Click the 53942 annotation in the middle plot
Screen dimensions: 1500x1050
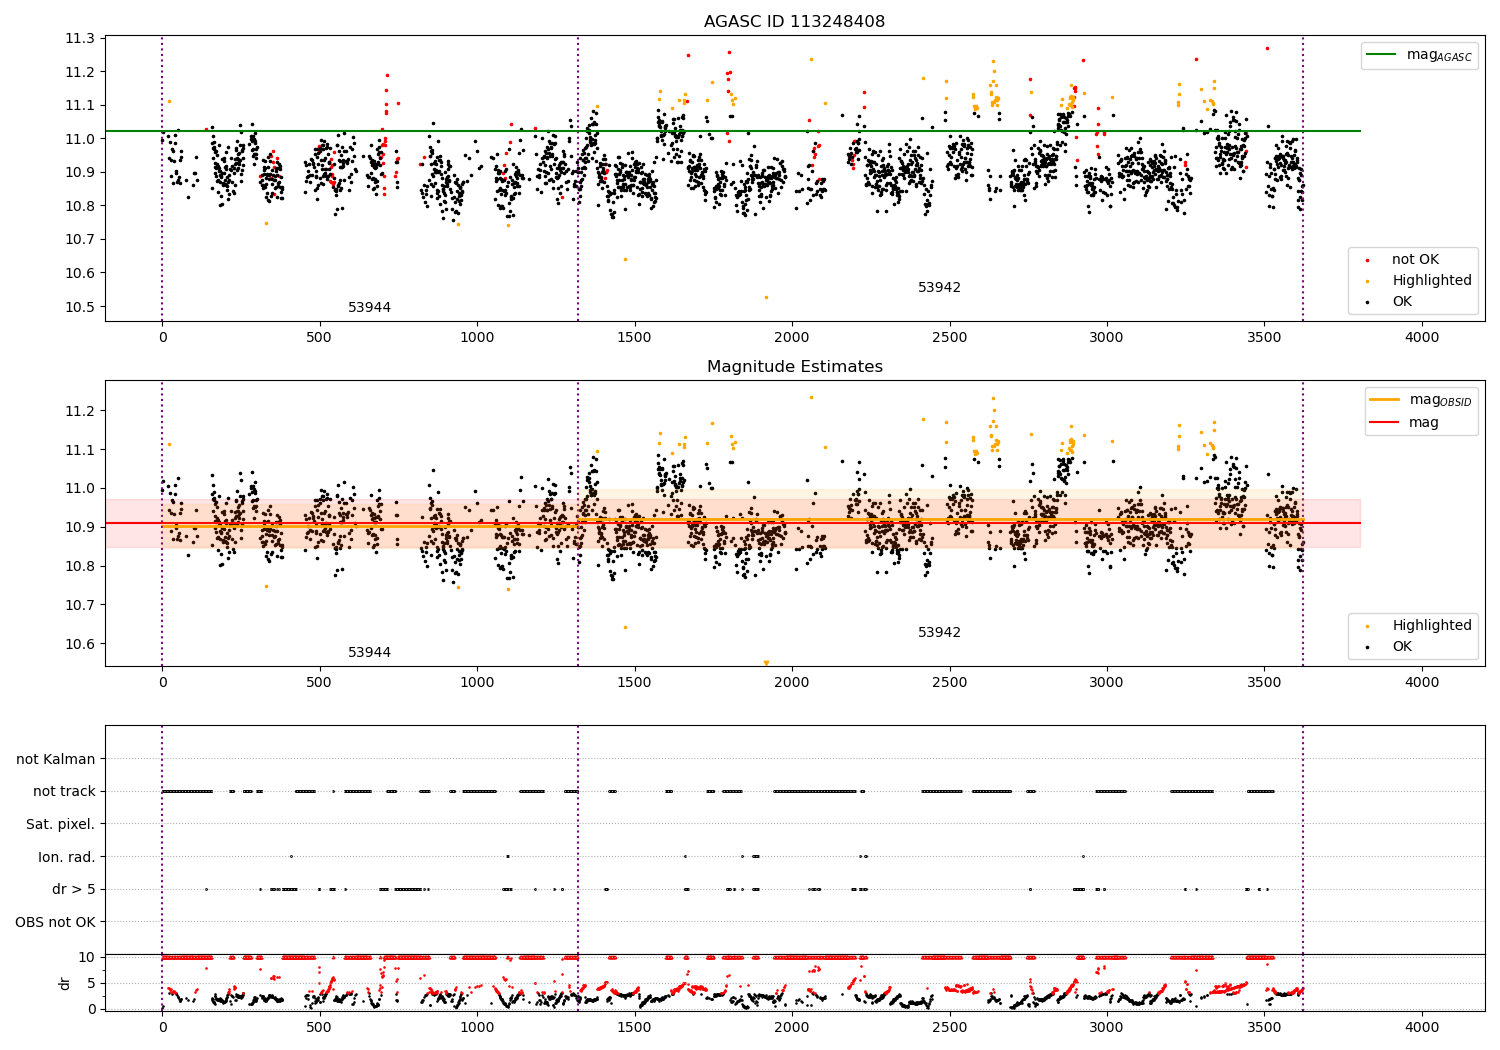point(939,633)
